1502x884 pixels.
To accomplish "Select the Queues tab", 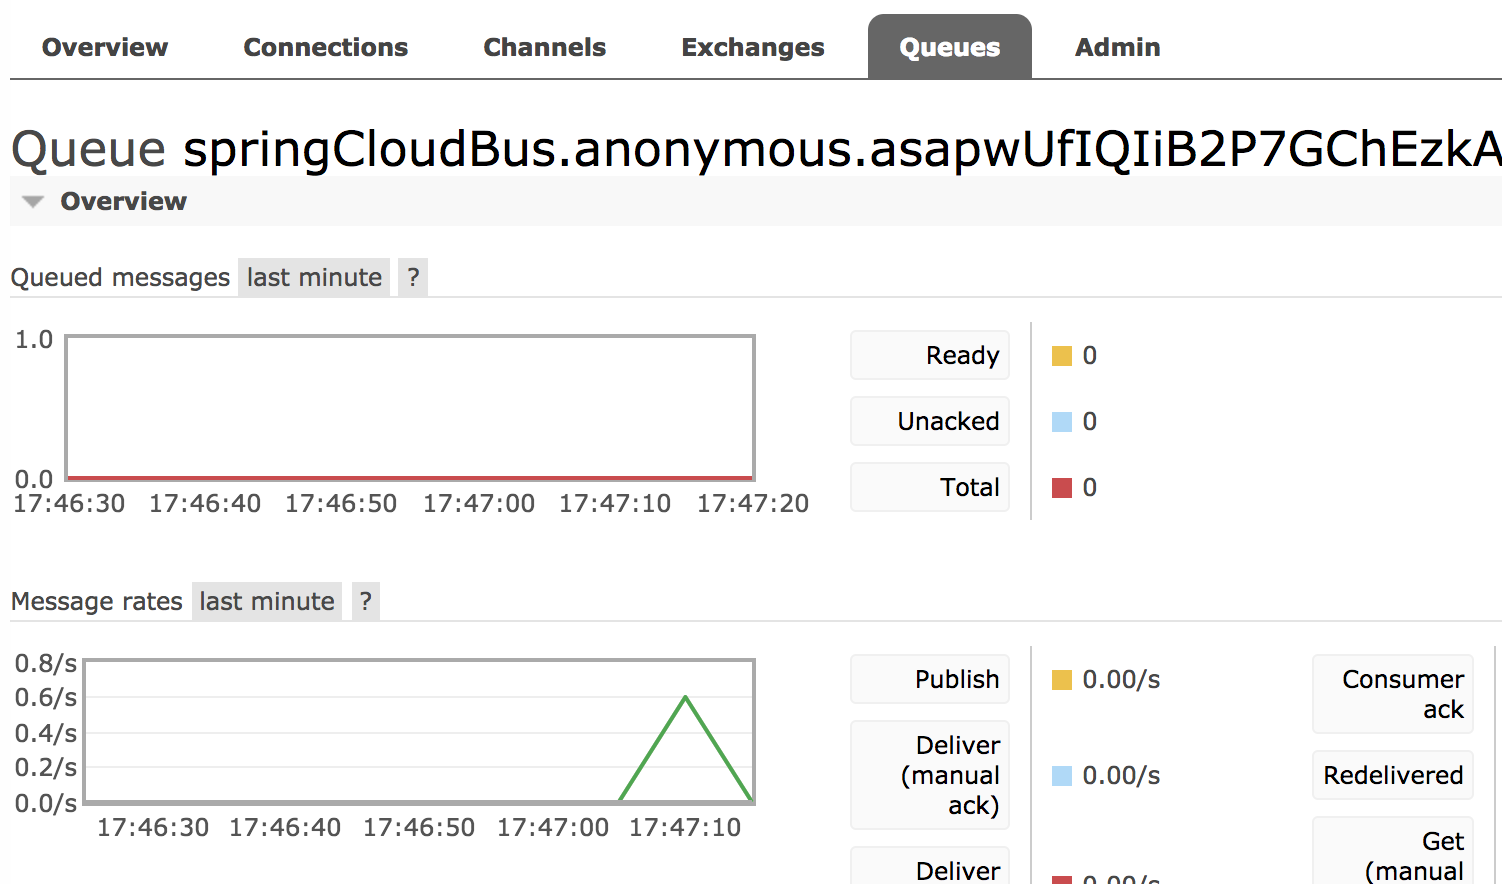I will point(949,47).
